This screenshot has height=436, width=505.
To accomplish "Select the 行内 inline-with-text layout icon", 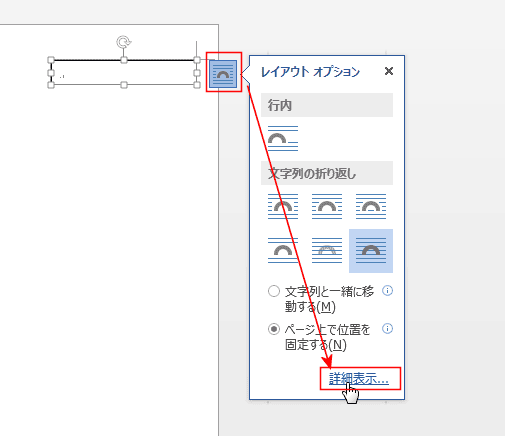I will (283, 138).
